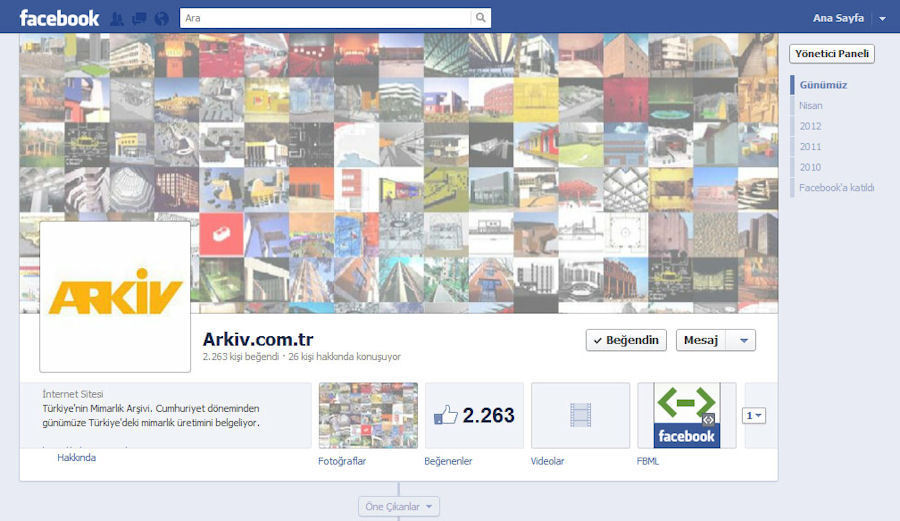Viewport: 900px width, 521px height.
Task: Focus the Ara search field
Action: coord(325,18)
